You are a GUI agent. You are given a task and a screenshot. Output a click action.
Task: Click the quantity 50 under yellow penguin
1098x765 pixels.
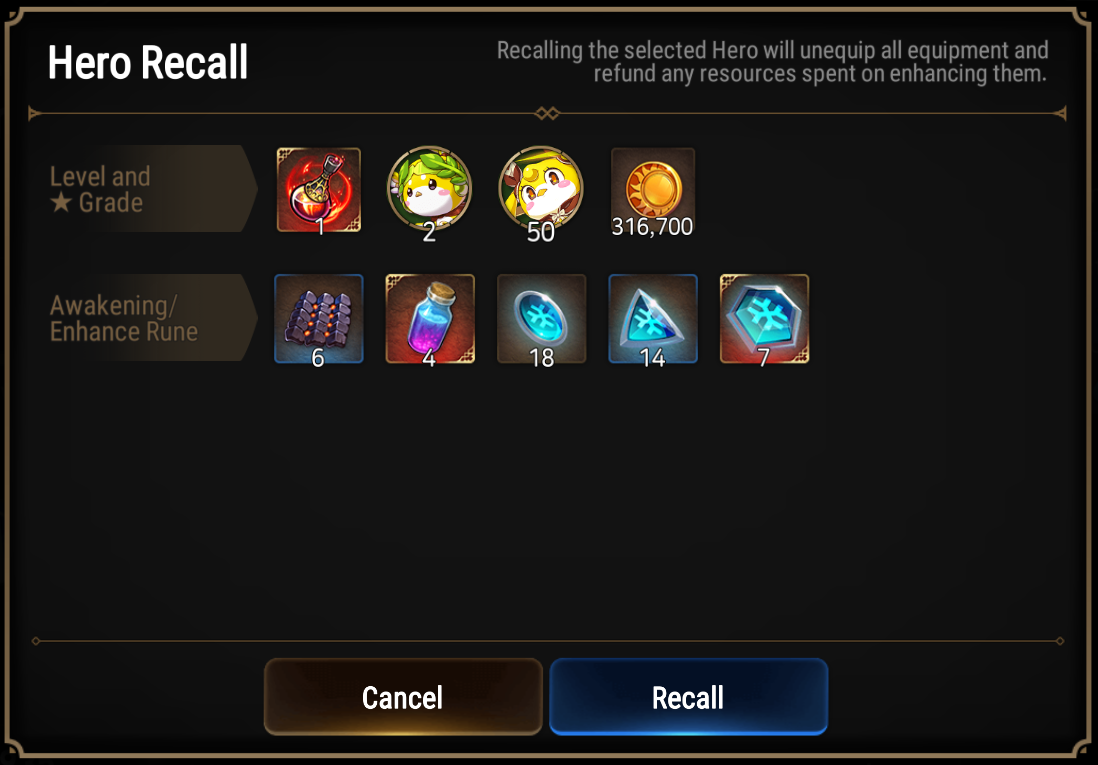pos(541,233)
